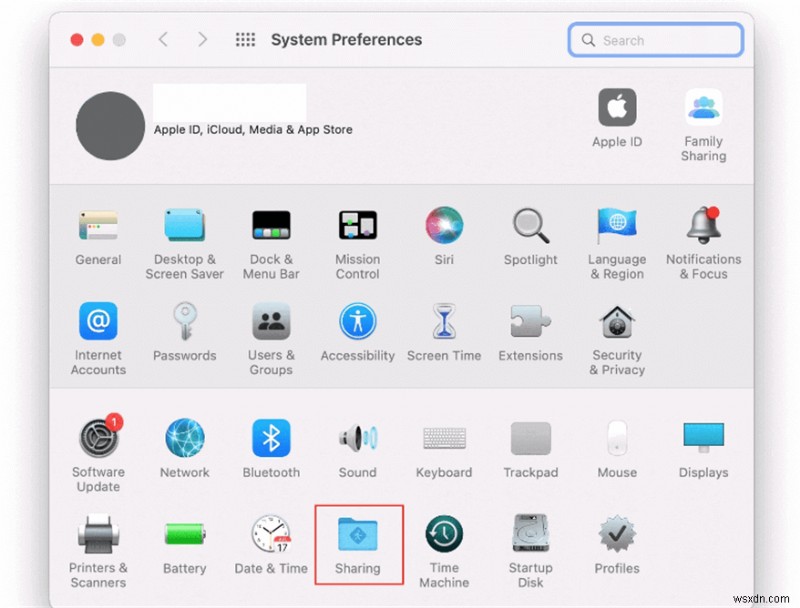Close the System Preferences window
The image size is (800, 608).
pyautogui.click(x=77, y=40)
